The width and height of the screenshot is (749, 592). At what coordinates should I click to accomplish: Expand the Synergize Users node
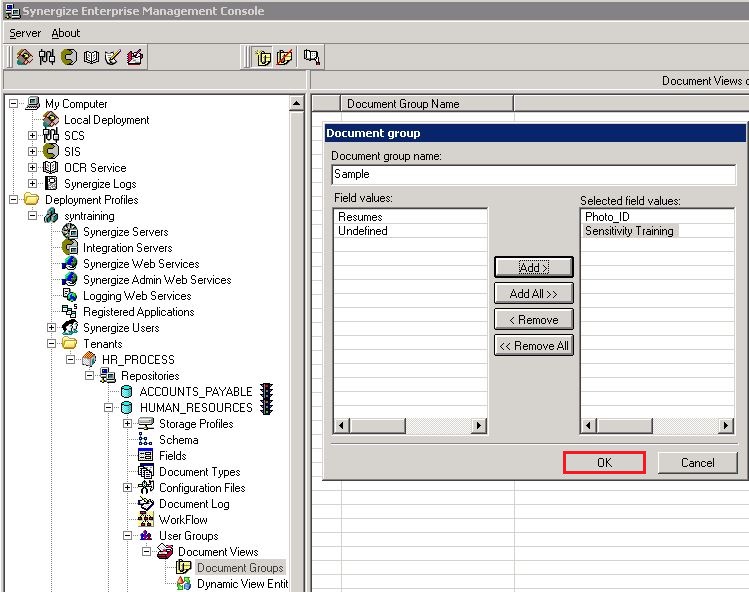[x=51, y=327]
